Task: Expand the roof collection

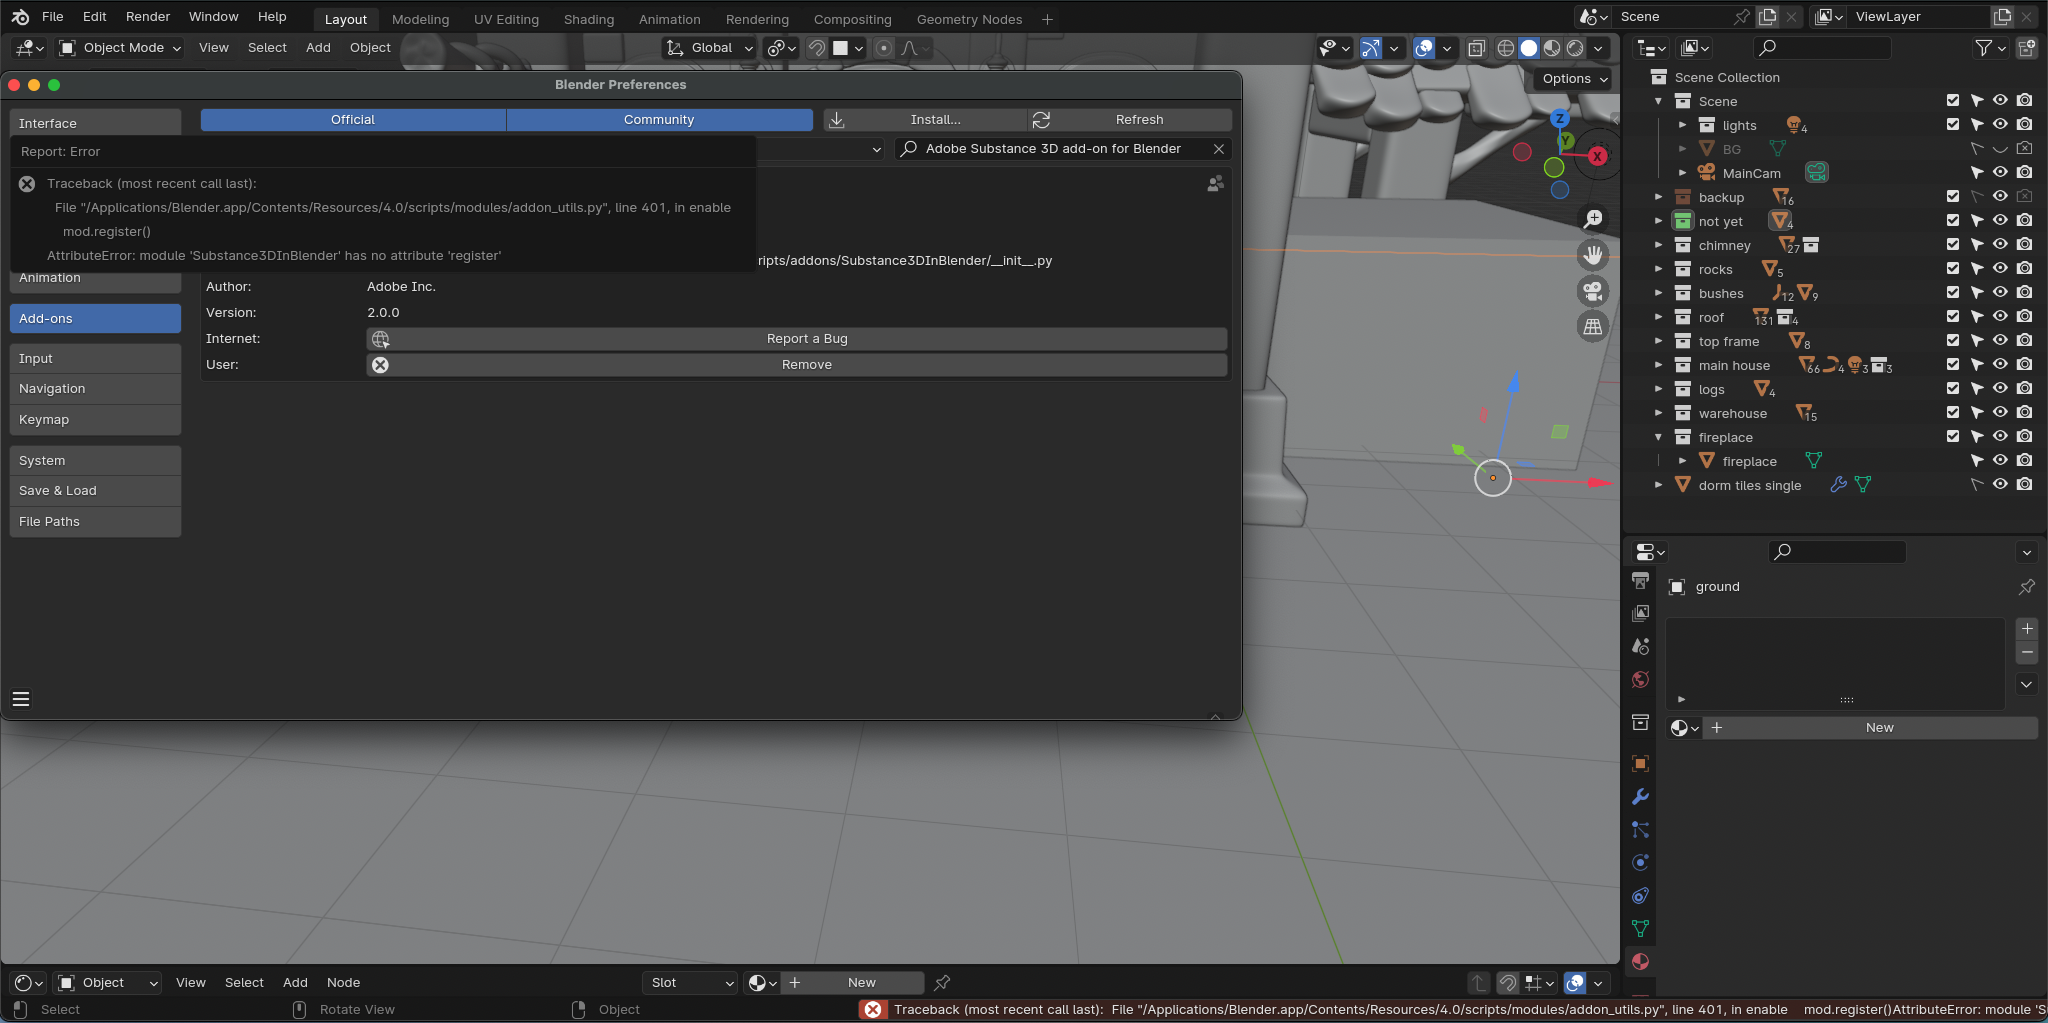Action: [x=1658, y=317]
